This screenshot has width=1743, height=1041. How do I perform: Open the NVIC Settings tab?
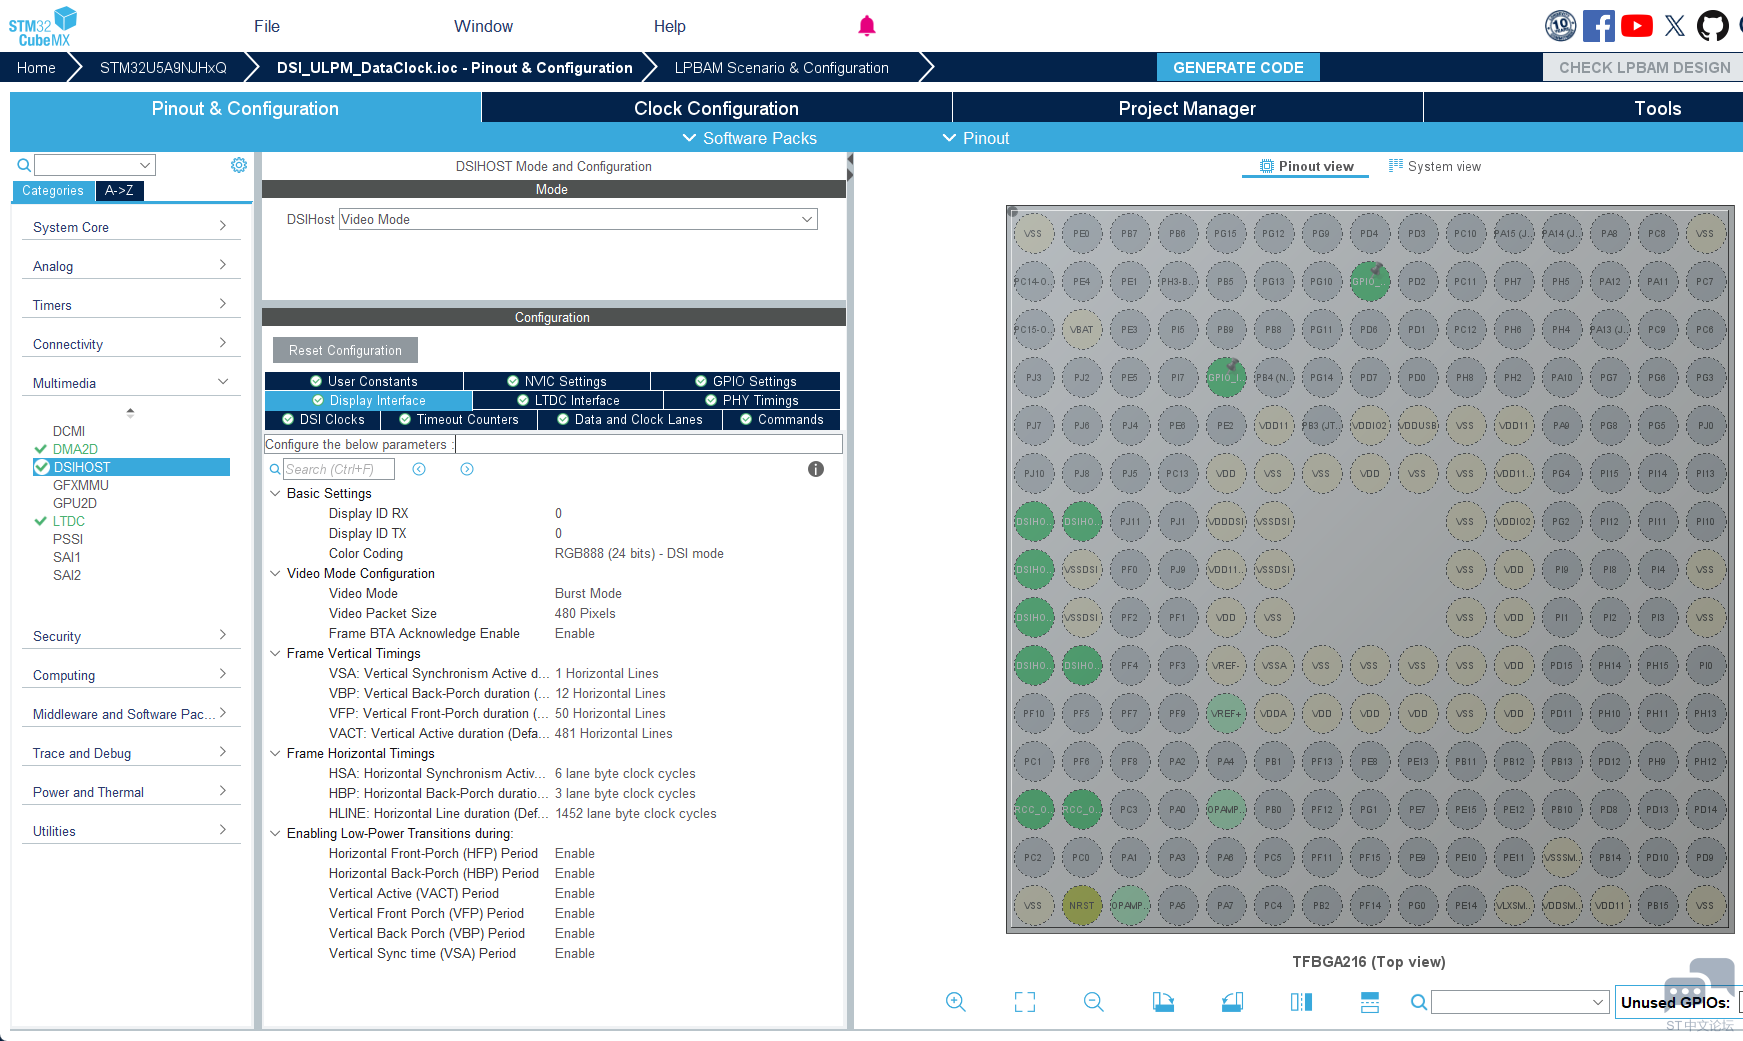557,381
